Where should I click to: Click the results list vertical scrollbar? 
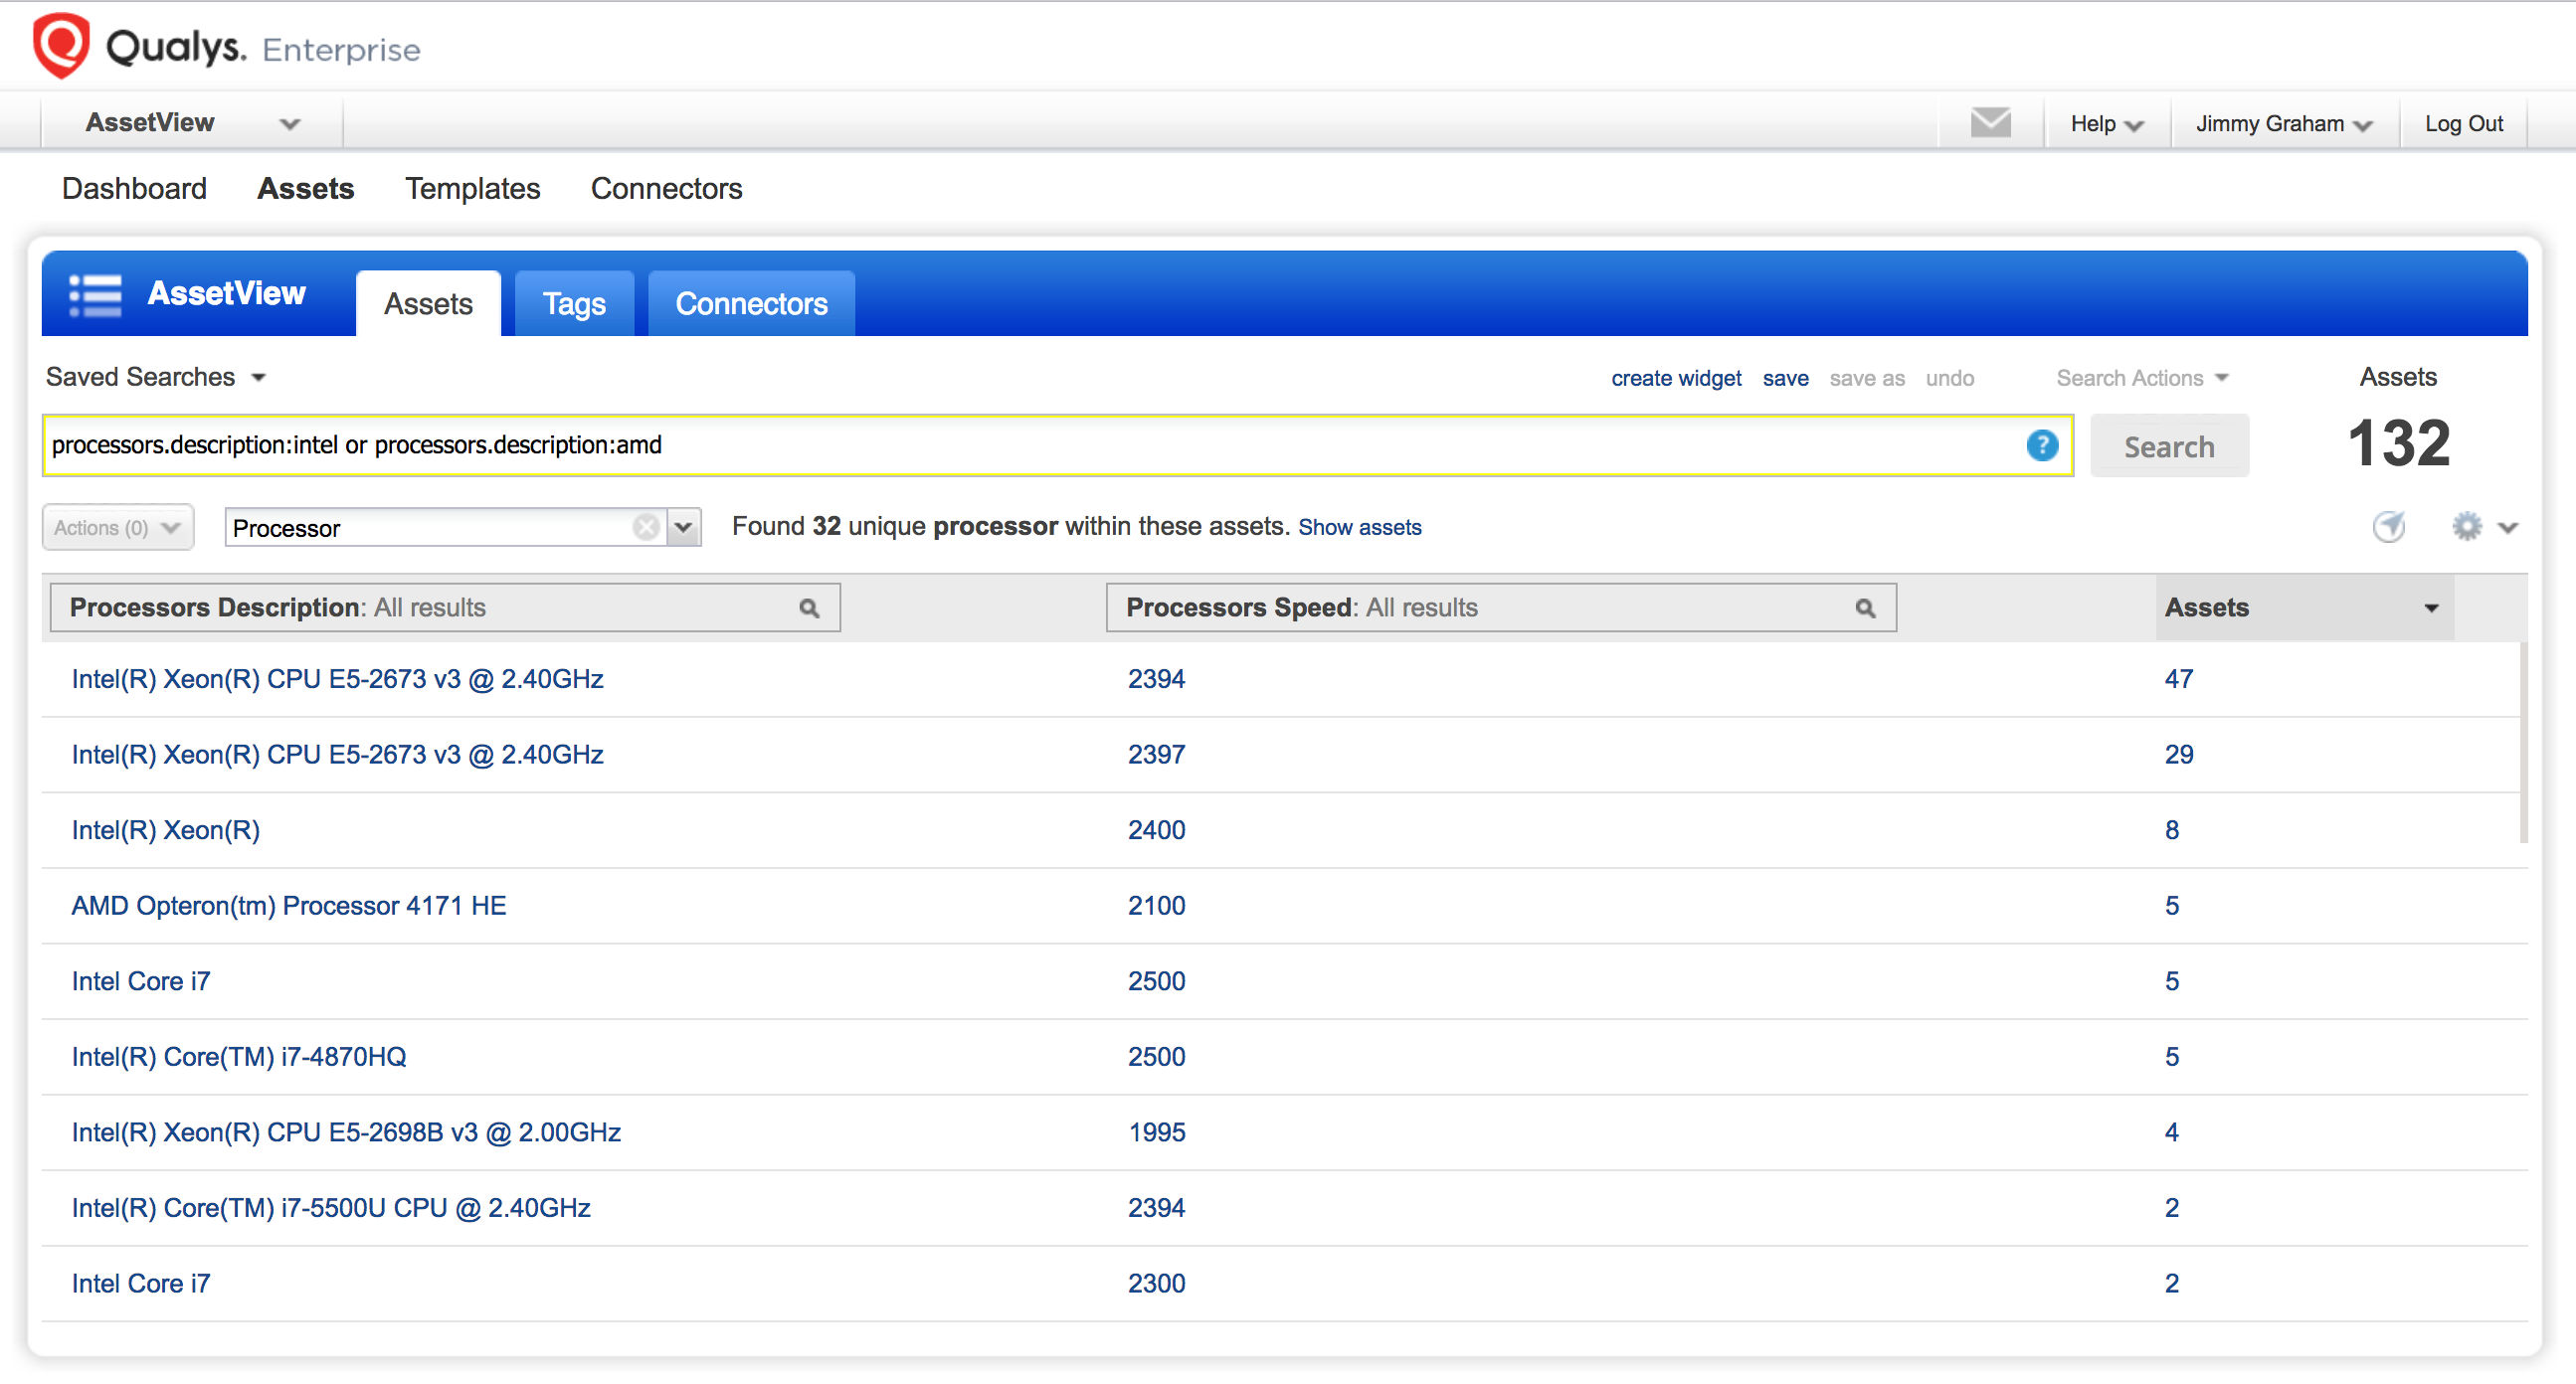pyautogui.click(x=2523, y=743)
